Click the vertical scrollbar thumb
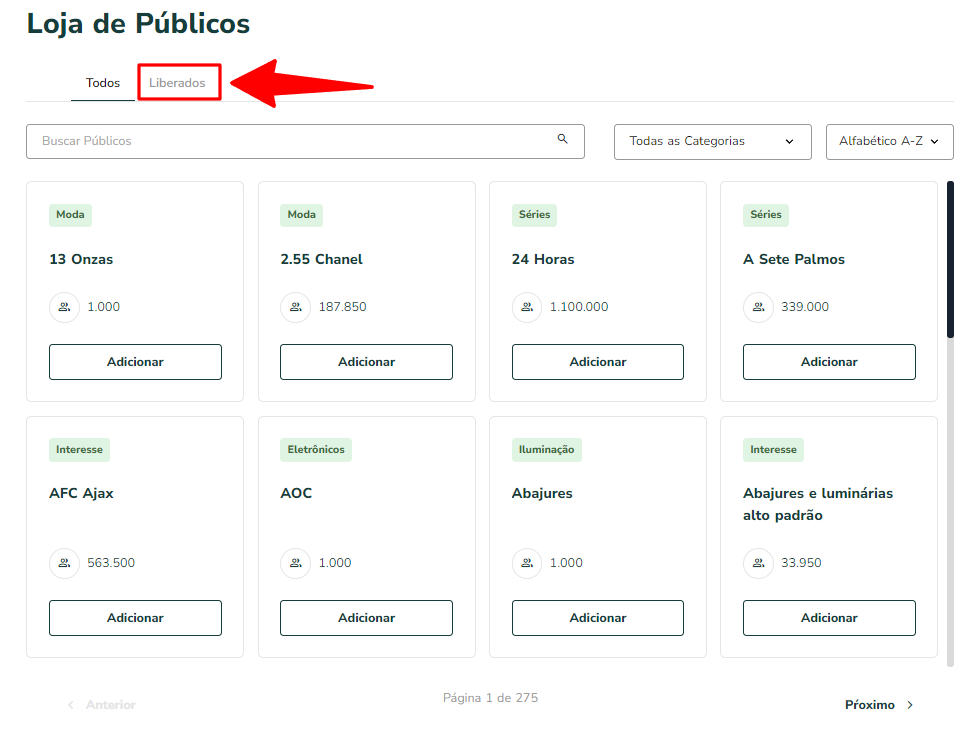 (950, 259)
